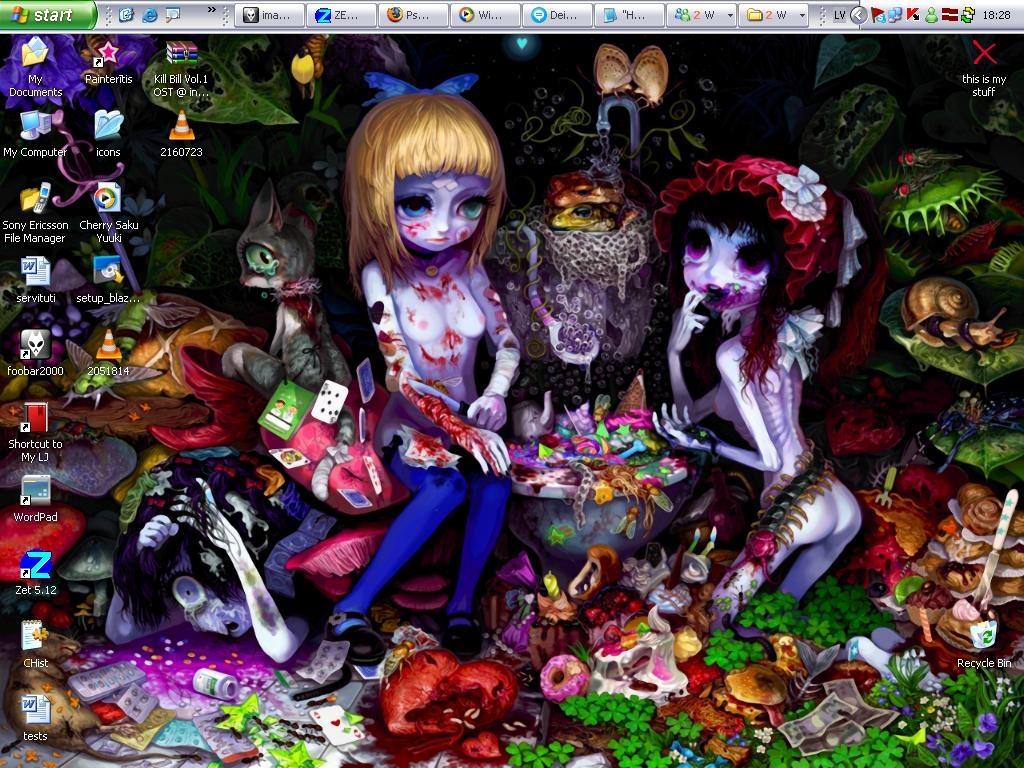
Task: Click the red flag tray icon
Action: tap(877, 15)
